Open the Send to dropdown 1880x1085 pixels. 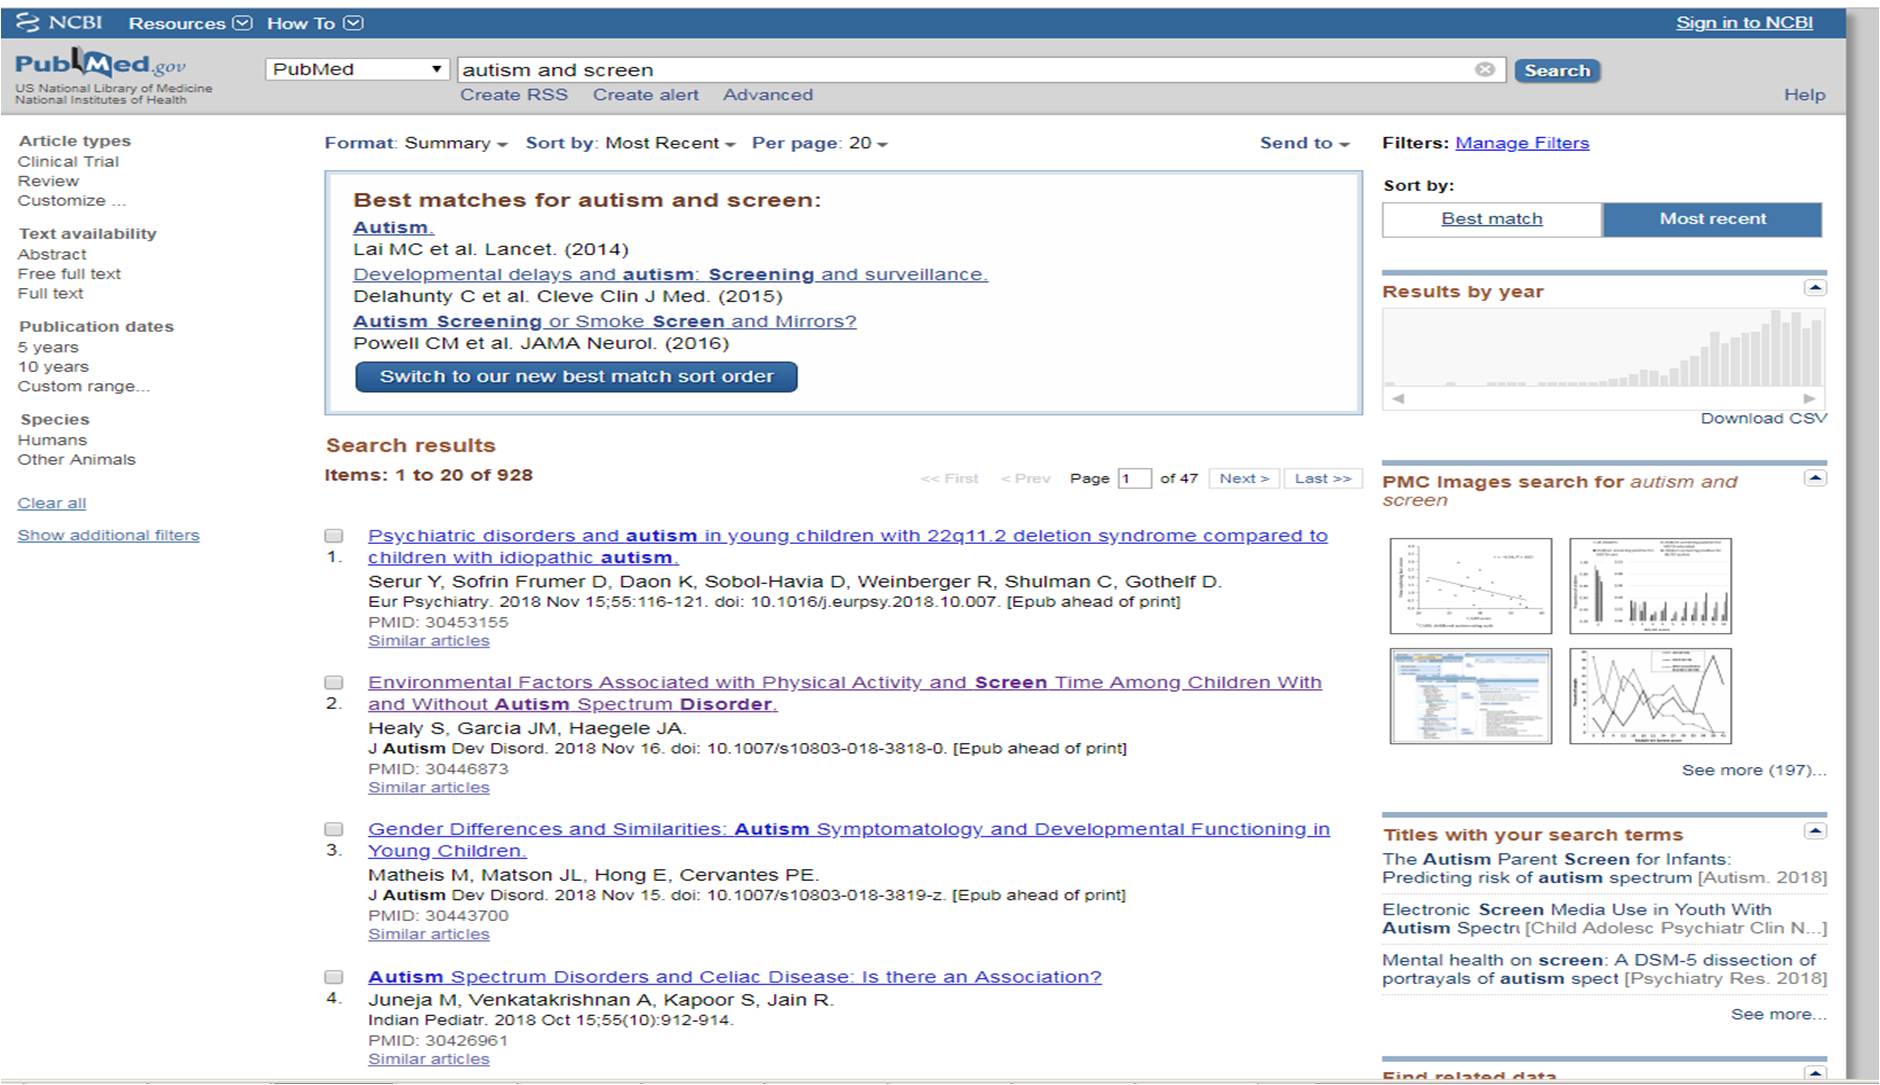pyautogui.click(x=1305, y=143)
